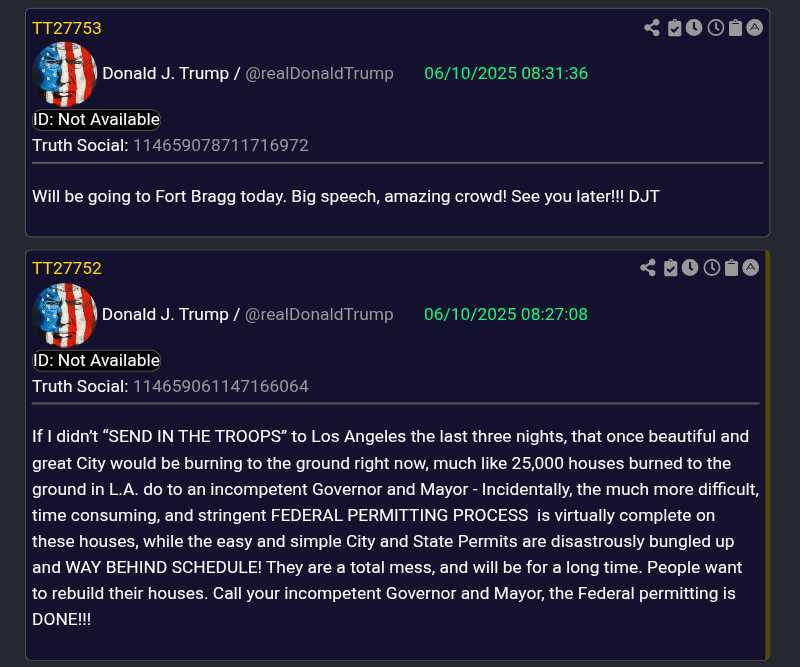Copy post TT27752 with plain clipboard icon
The width and height of the screenshot is (800, 667).
pyautogui.click(x=731, y=268)
